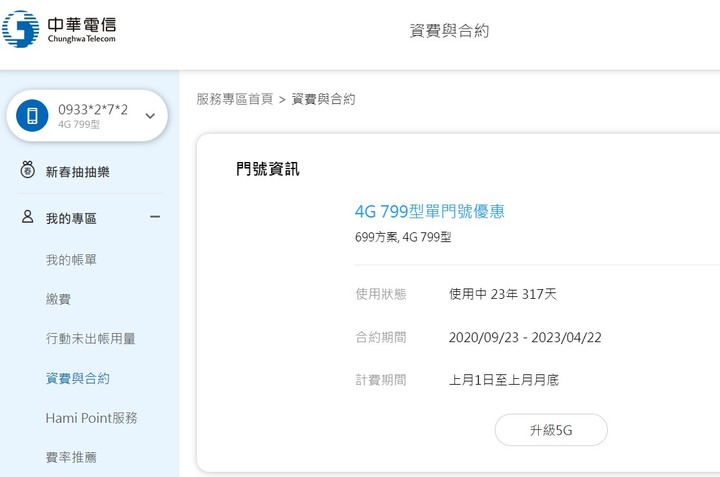The width and height of the screenshot is (720, 477).
Task: Click the Chunghwa Telecom logo
Action: coord(59,29)
